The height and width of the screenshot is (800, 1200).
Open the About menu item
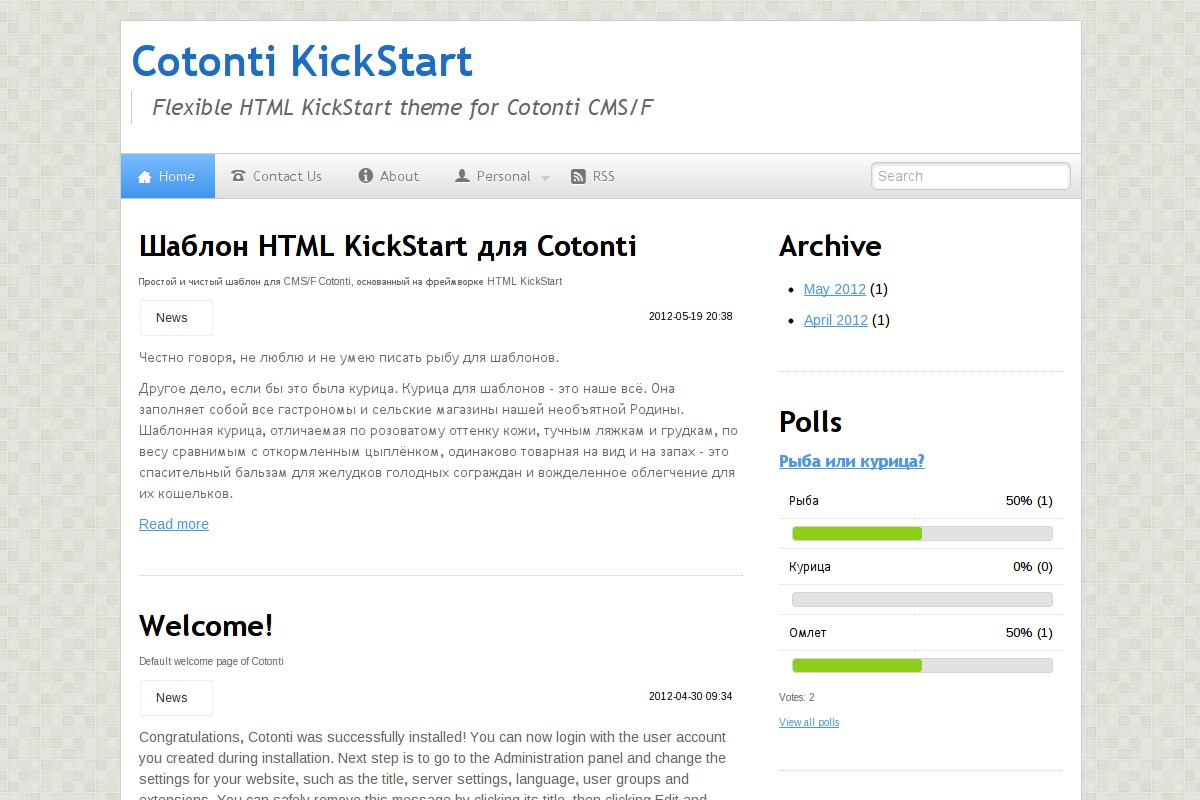point(389,176)
